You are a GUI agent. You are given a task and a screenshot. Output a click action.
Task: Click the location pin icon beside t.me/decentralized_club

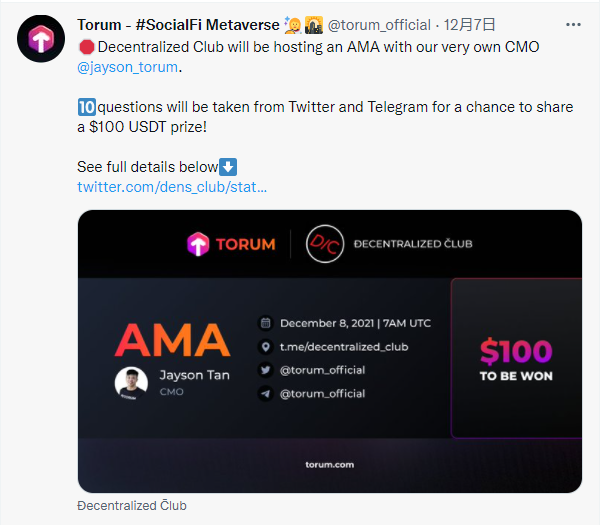click(265, 347)
